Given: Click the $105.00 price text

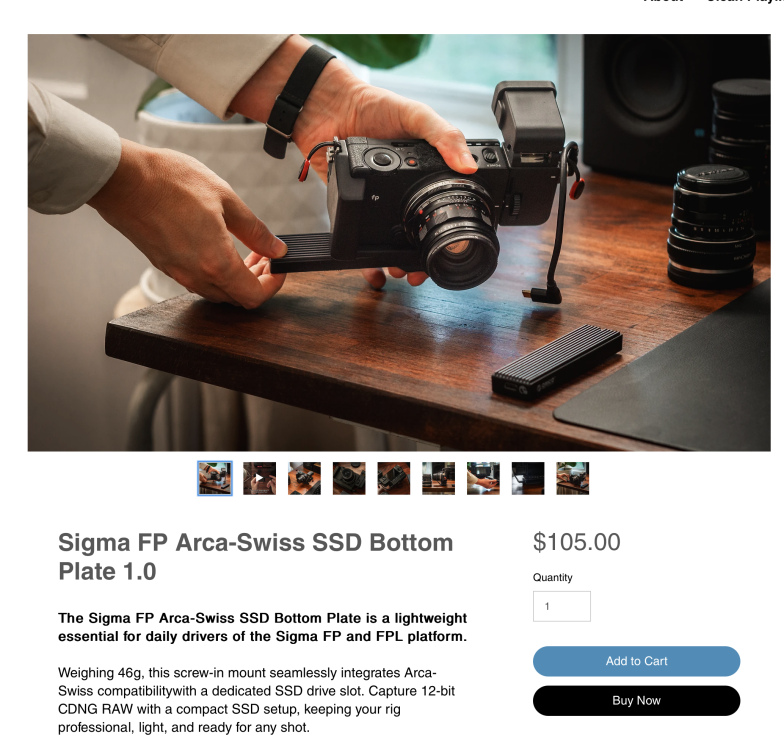Looking at the screenshot, I should [x=576, y=542].
